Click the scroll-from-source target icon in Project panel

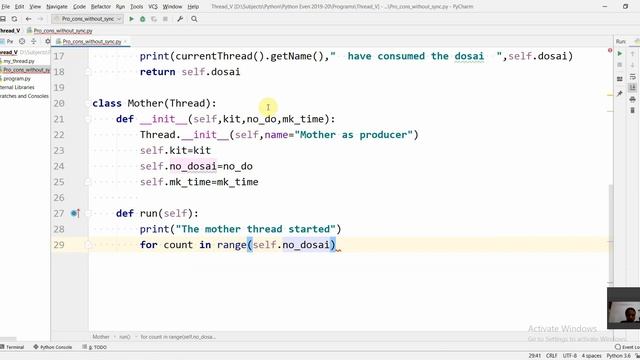click(x=22, y=41)
